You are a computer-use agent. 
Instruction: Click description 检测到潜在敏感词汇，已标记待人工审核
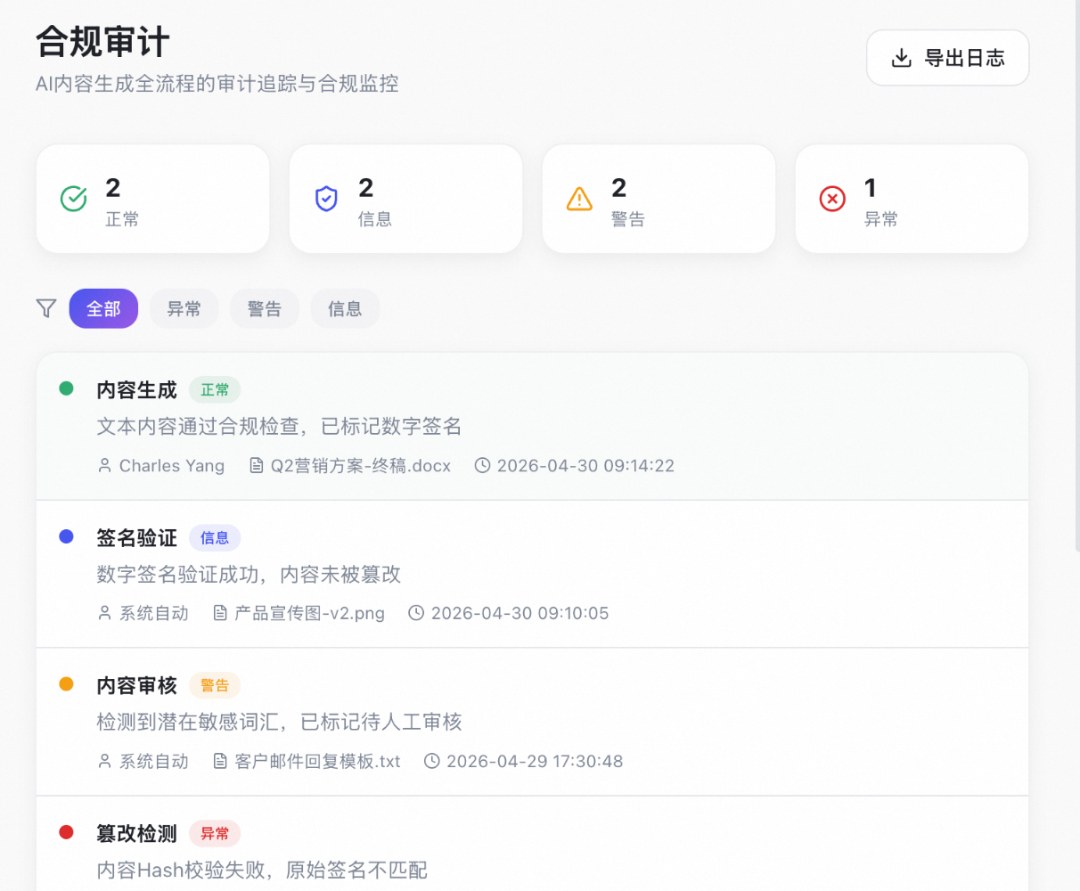(x=279, y=722)
